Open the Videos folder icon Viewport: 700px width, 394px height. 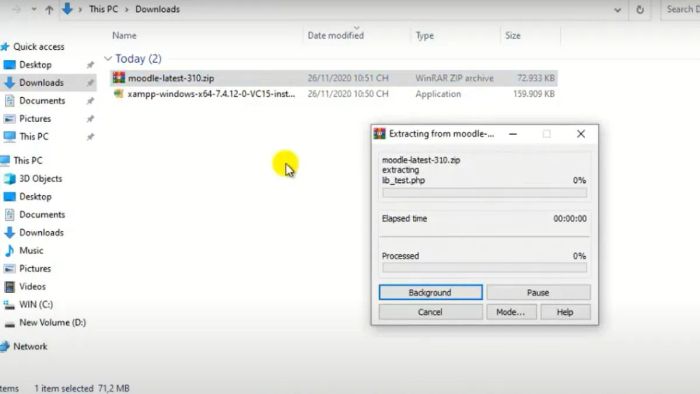(x=9, y=286)
